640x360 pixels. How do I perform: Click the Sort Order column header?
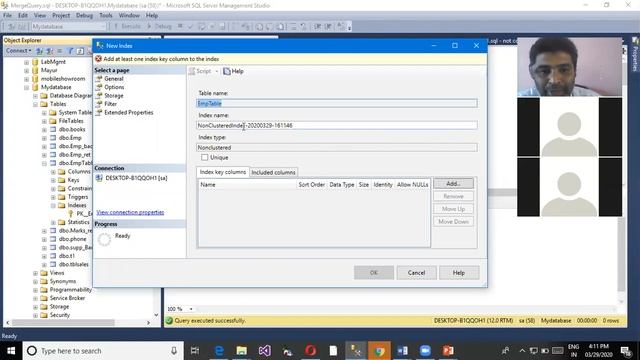tap(311, 184)
